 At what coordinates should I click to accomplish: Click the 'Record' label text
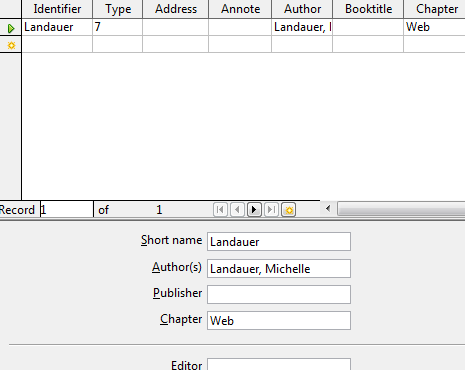pos(17,210)
